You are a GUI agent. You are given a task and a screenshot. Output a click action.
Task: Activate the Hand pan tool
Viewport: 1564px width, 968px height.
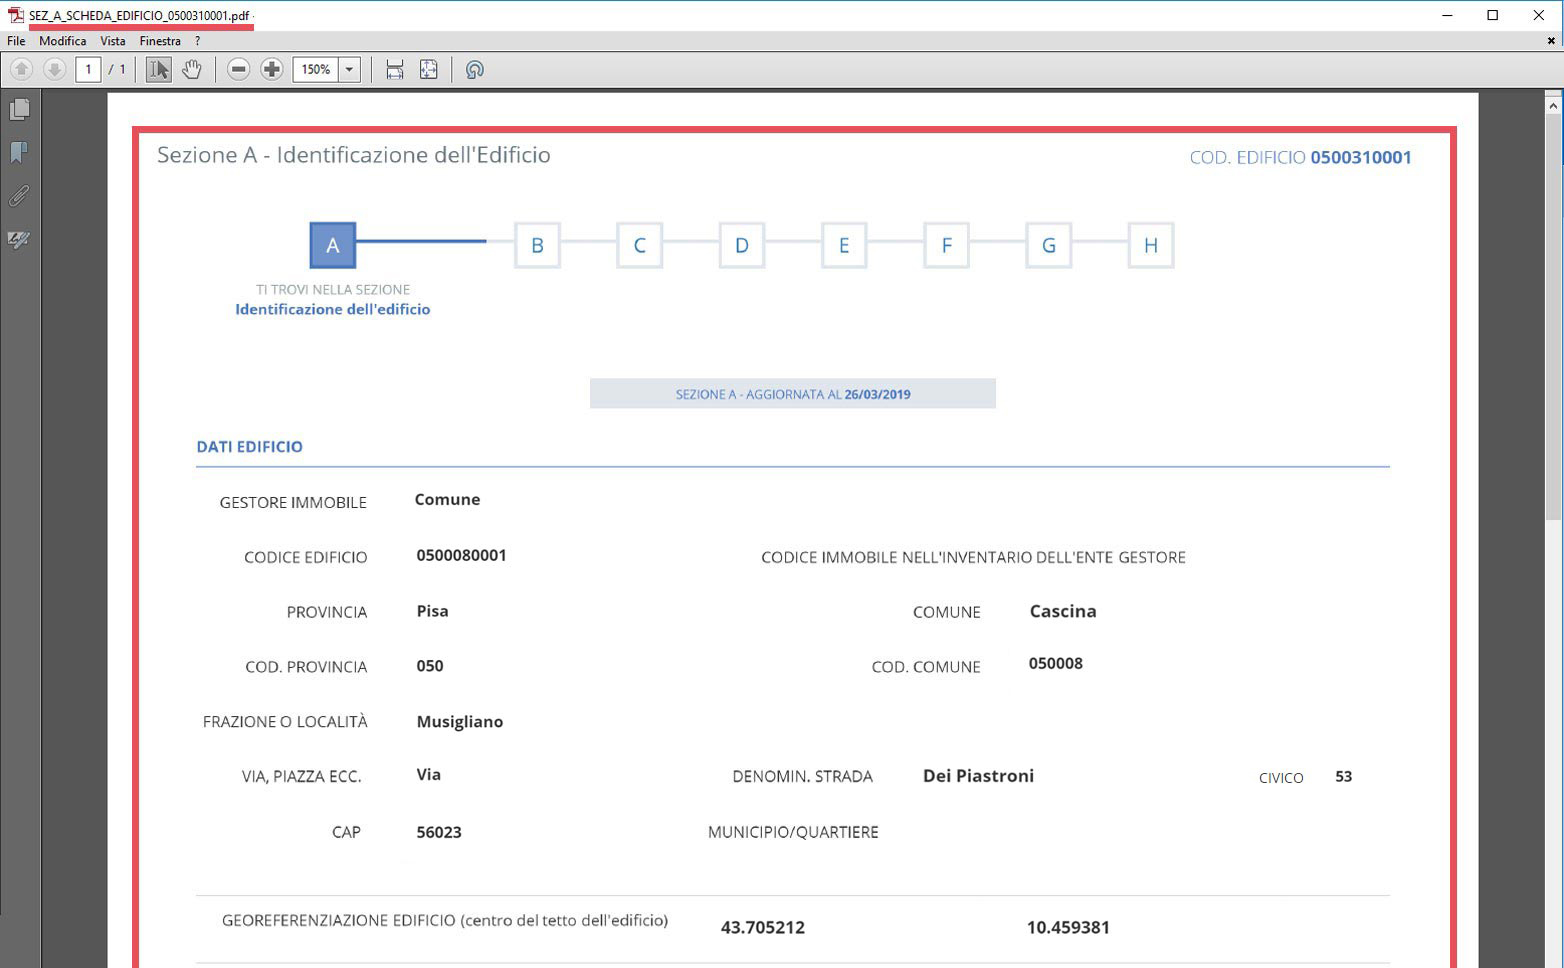[191, 69]
